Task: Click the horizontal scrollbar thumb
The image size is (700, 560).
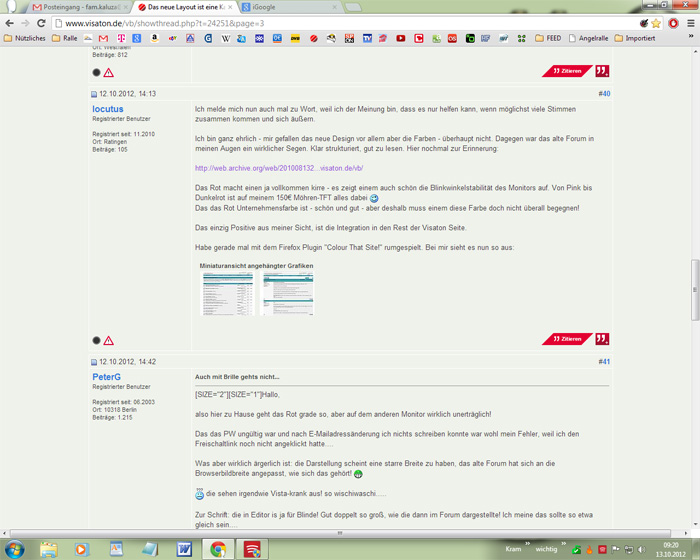Action: tap(340, 533)
